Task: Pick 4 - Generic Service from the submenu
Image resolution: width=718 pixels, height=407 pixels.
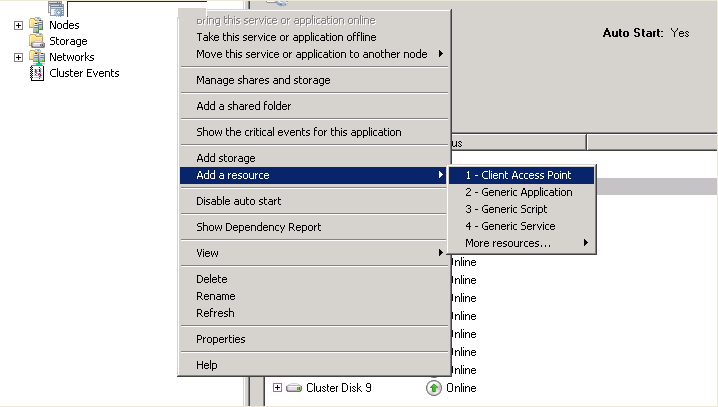Action: click(x=509, y=226)
